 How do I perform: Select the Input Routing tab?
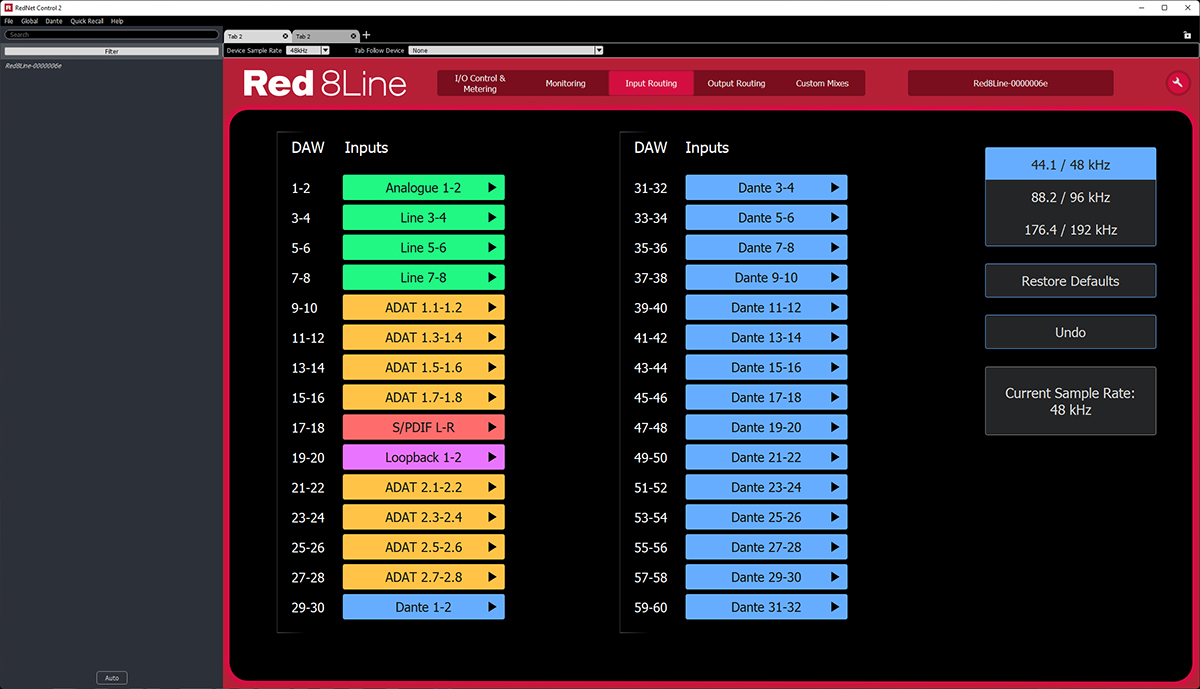click(651, 83)
